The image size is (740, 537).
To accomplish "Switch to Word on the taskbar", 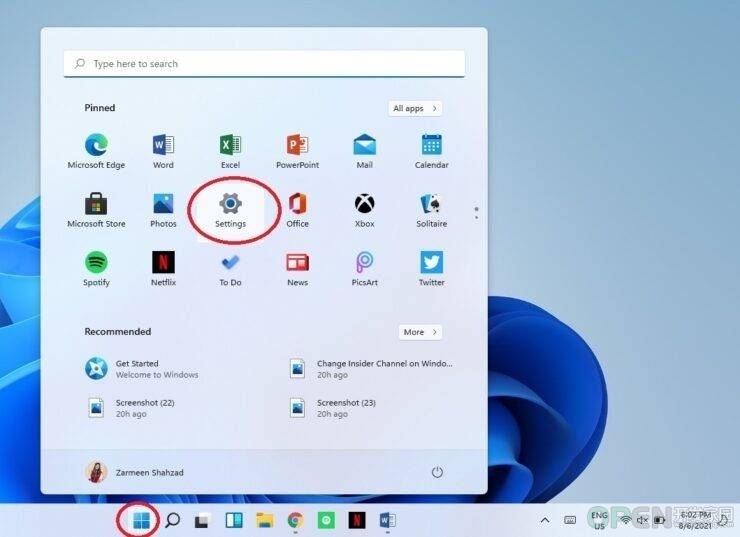I will tap(387, 520).
